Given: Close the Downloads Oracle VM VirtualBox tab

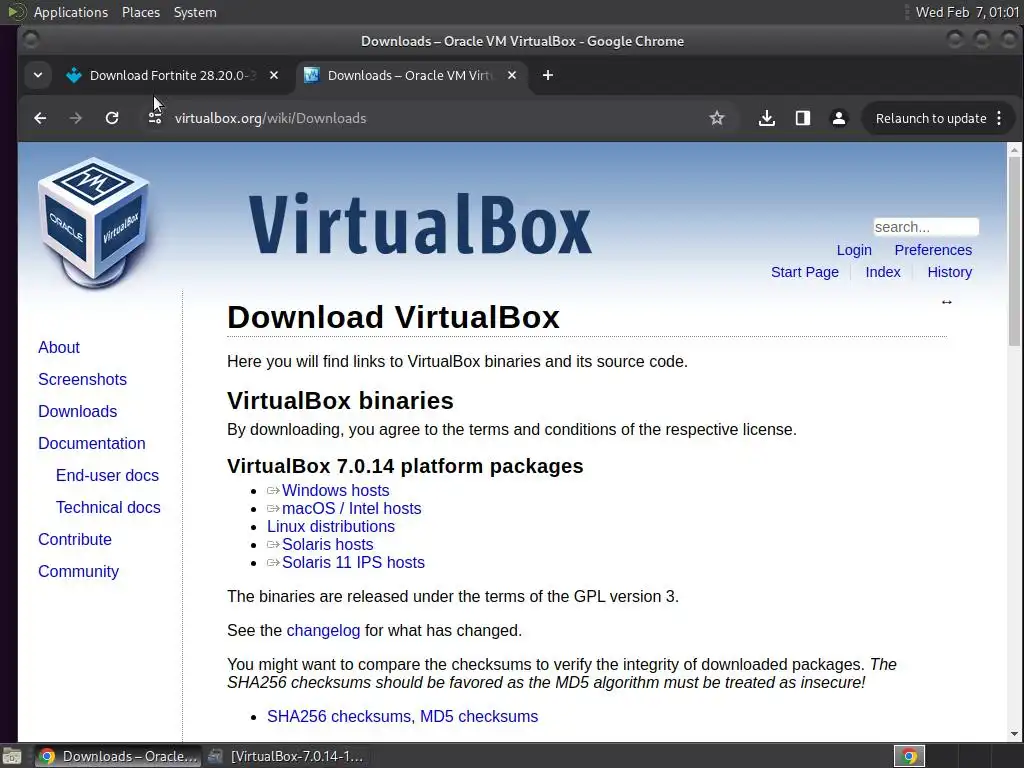Looking at the screenshot, I should [x=512, y=75].
